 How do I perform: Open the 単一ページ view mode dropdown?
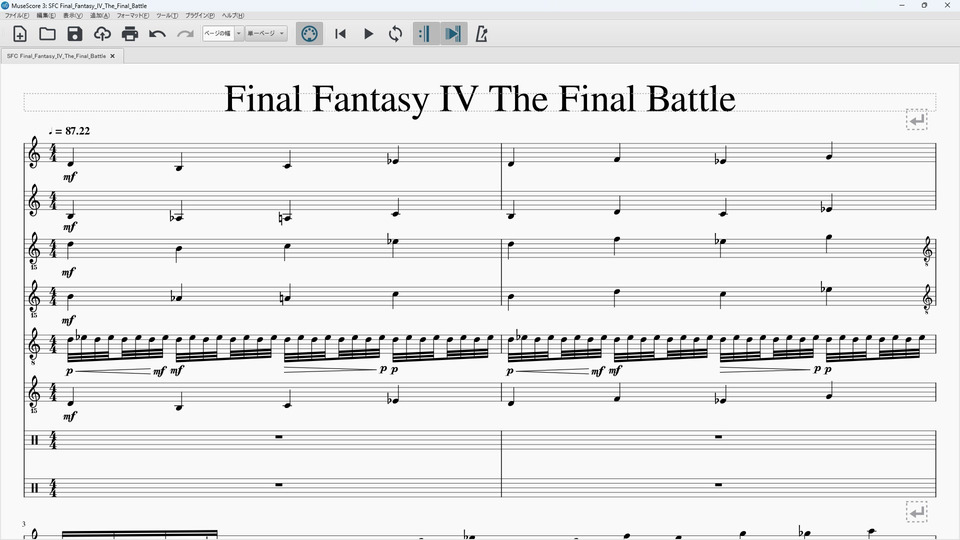(266, 34)
